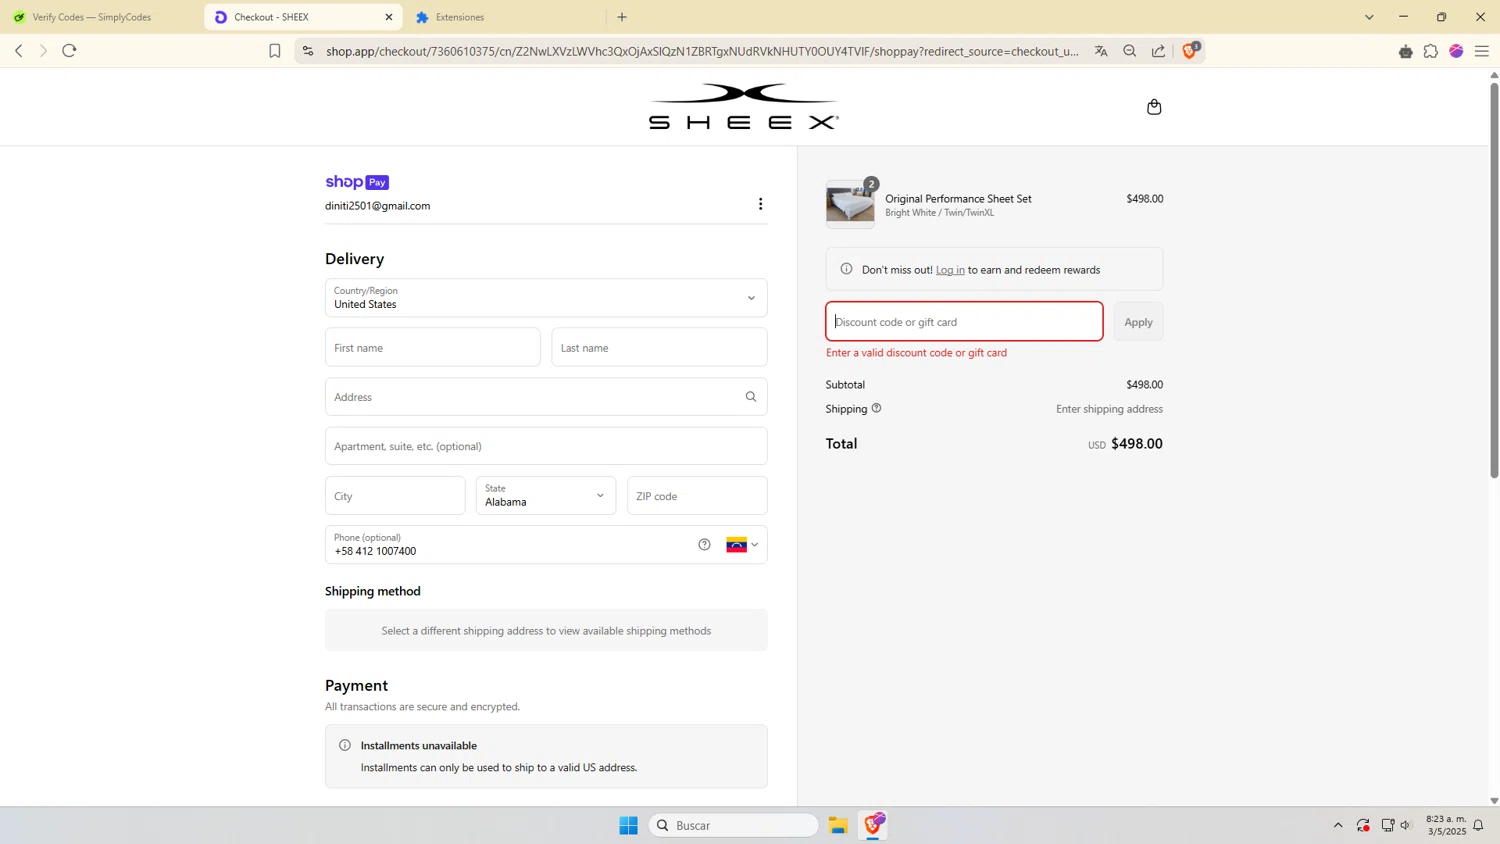
Task: Bookmark this page with the bookmark icon
Action: point(275,51)
